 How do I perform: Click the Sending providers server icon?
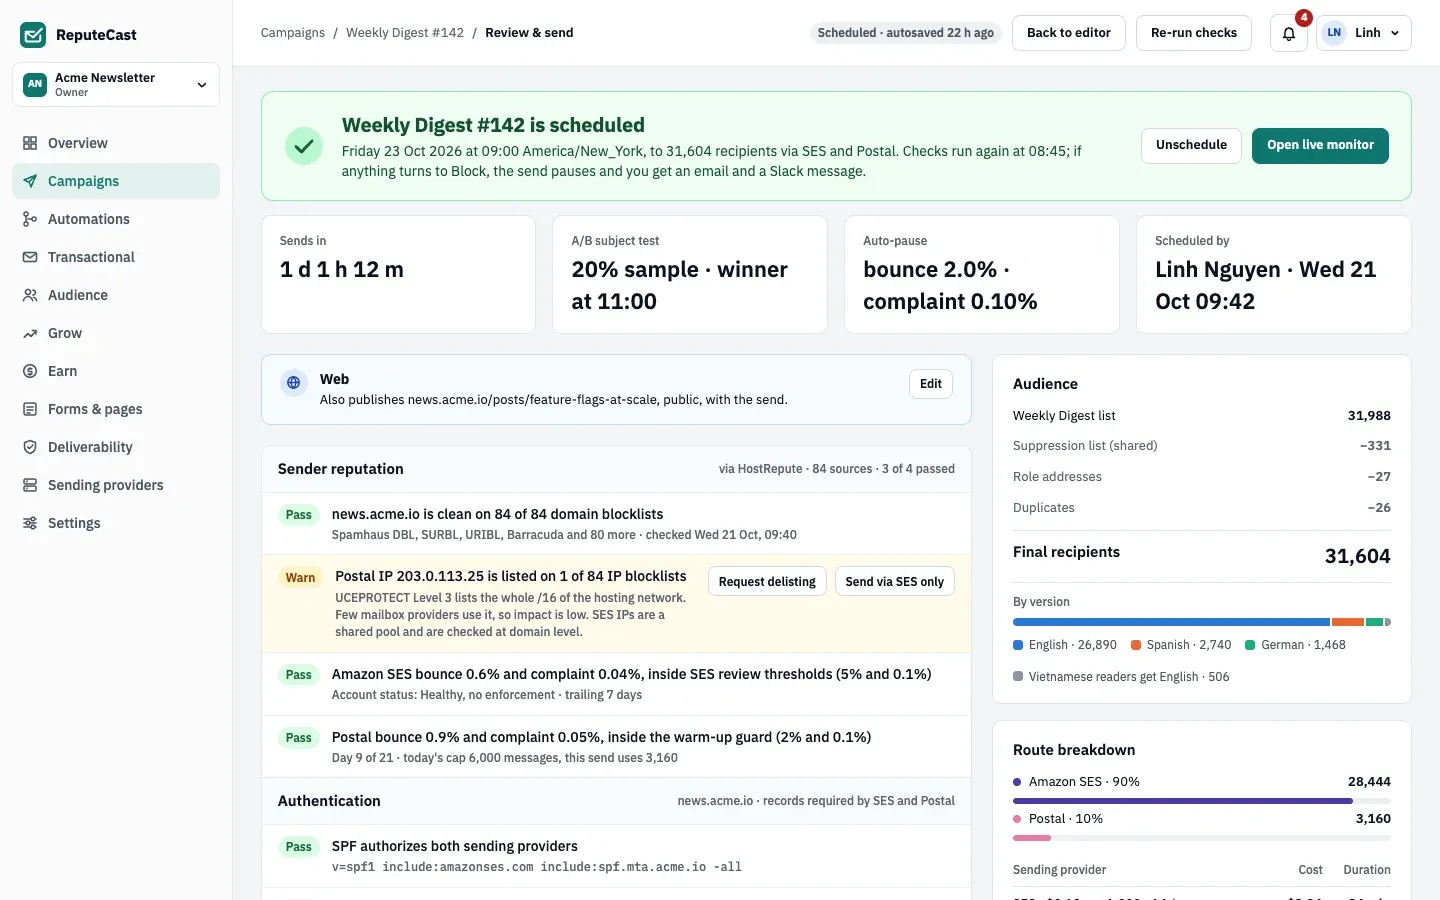tap(30, 485)
